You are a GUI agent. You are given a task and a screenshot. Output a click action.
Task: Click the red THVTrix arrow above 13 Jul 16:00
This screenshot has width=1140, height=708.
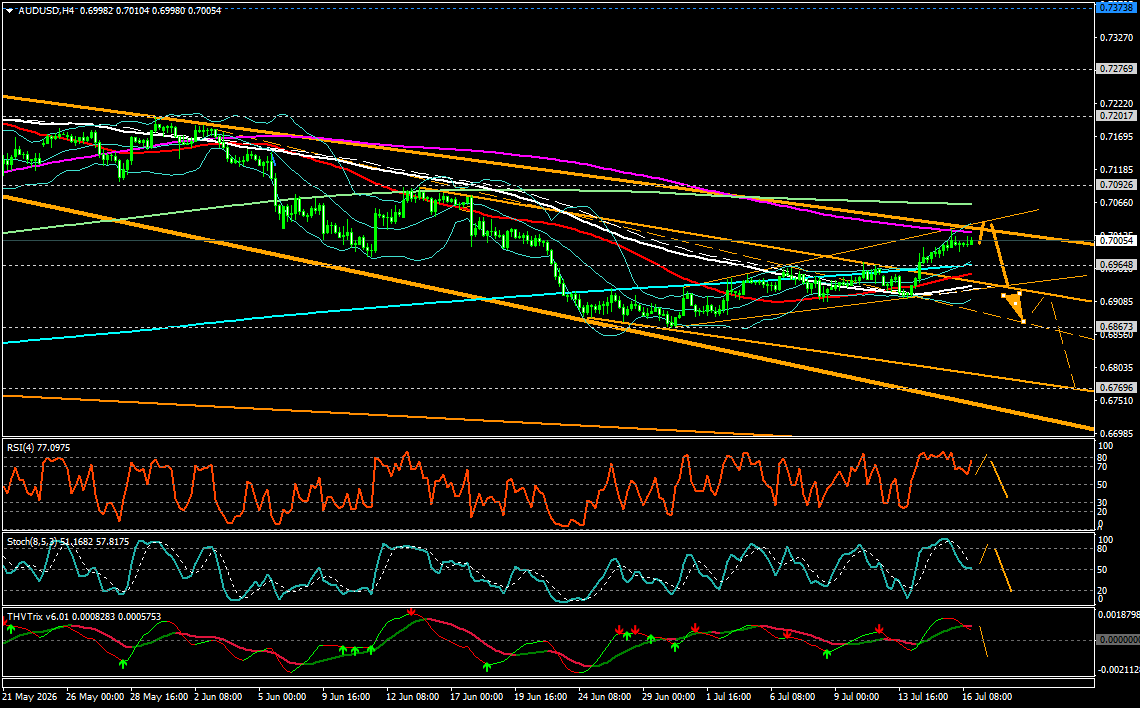tap(880, 628)
